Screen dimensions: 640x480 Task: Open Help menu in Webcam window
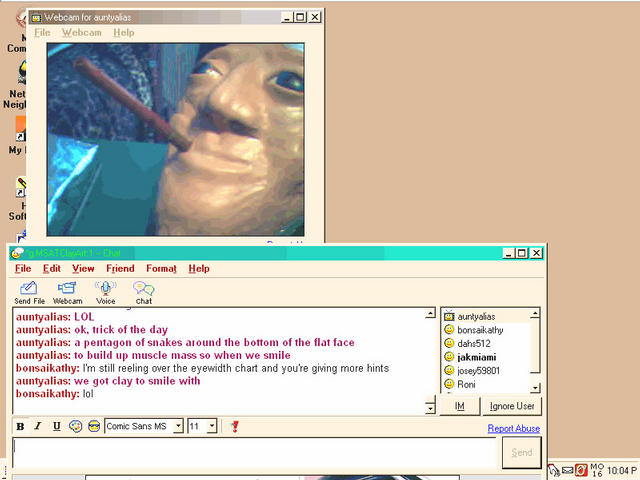tap(124, 32)
